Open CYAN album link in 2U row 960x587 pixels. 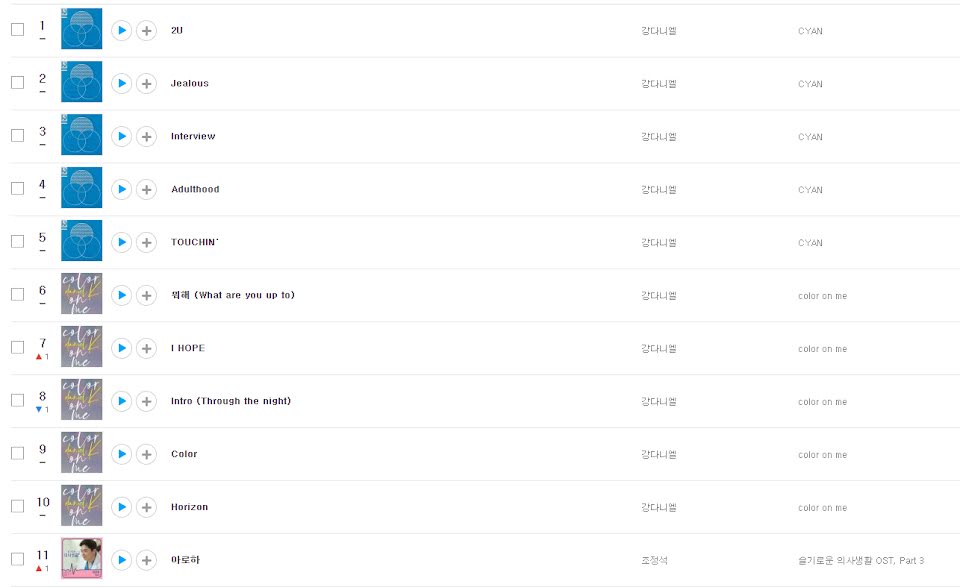810,31
